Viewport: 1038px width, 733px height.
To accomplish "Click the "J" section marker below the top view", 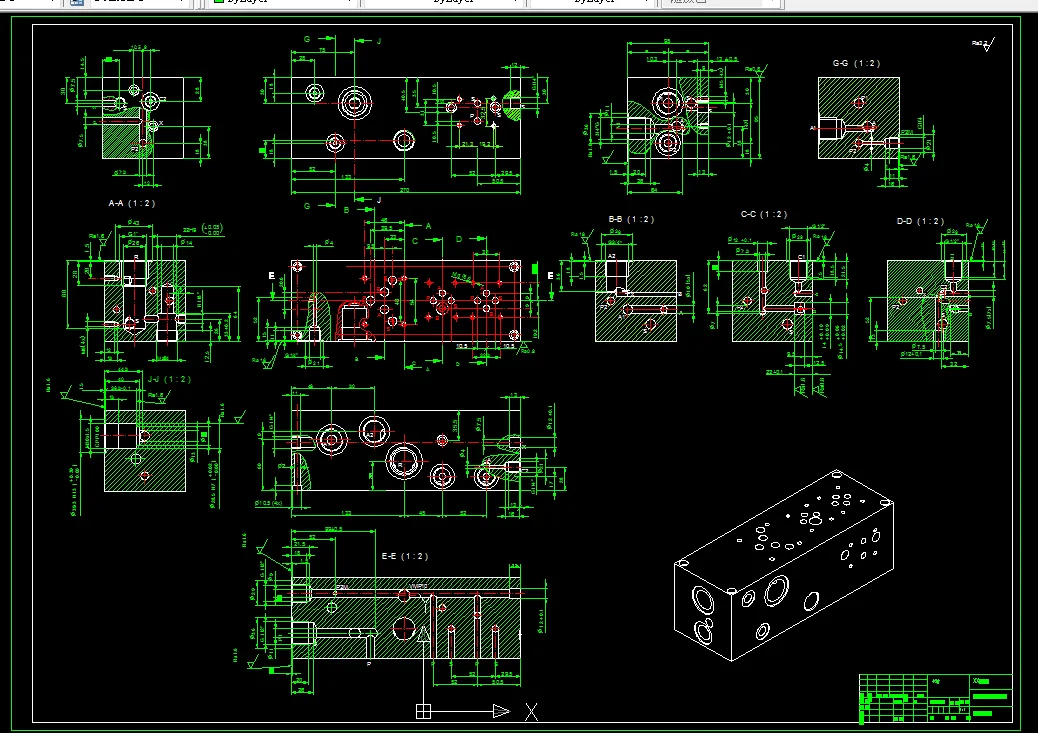I will point(379,200).
